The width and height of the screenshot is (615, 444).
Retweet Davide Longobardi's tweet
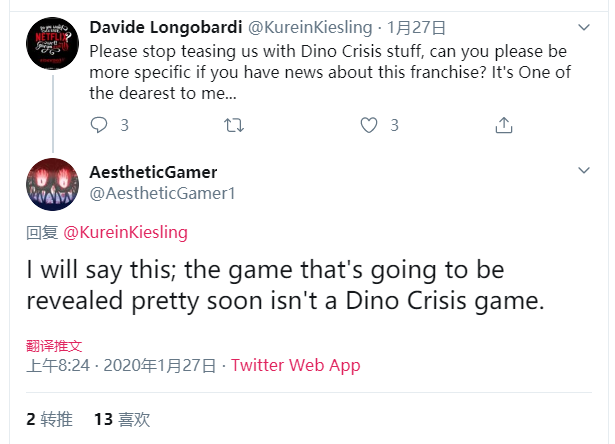[234, 125]
